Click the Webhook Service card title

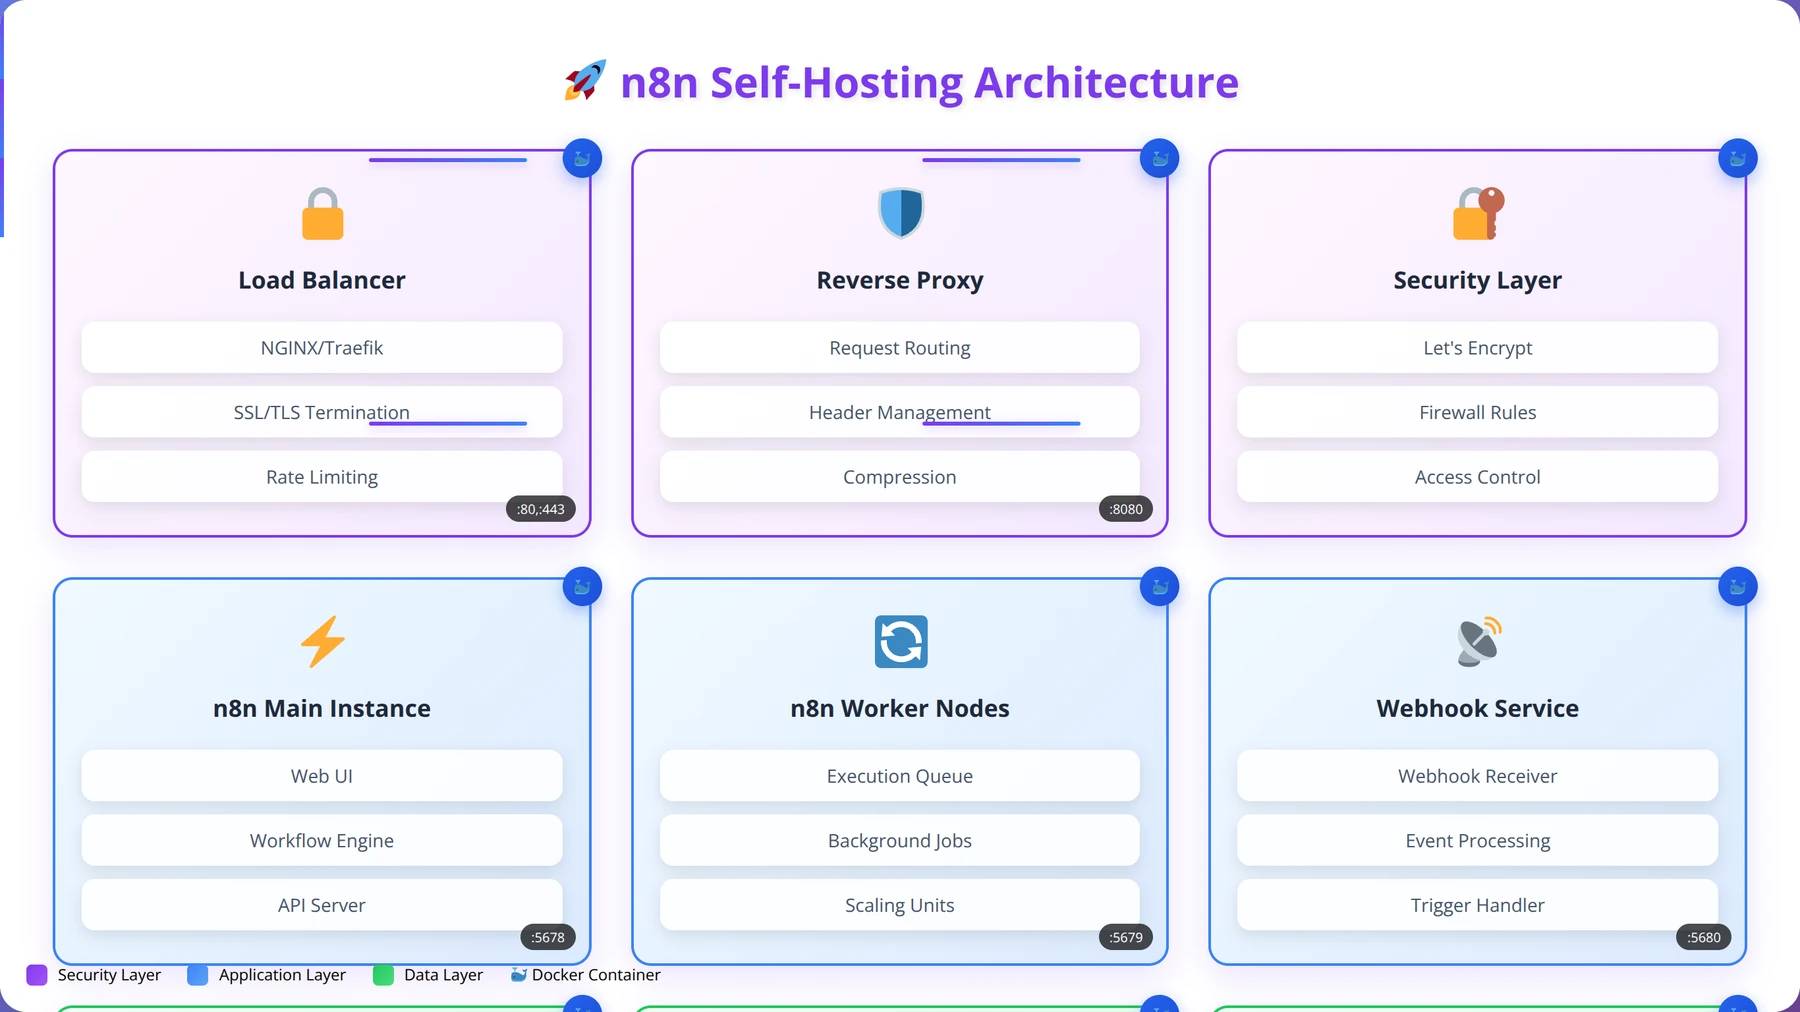tap(1478, 708)
